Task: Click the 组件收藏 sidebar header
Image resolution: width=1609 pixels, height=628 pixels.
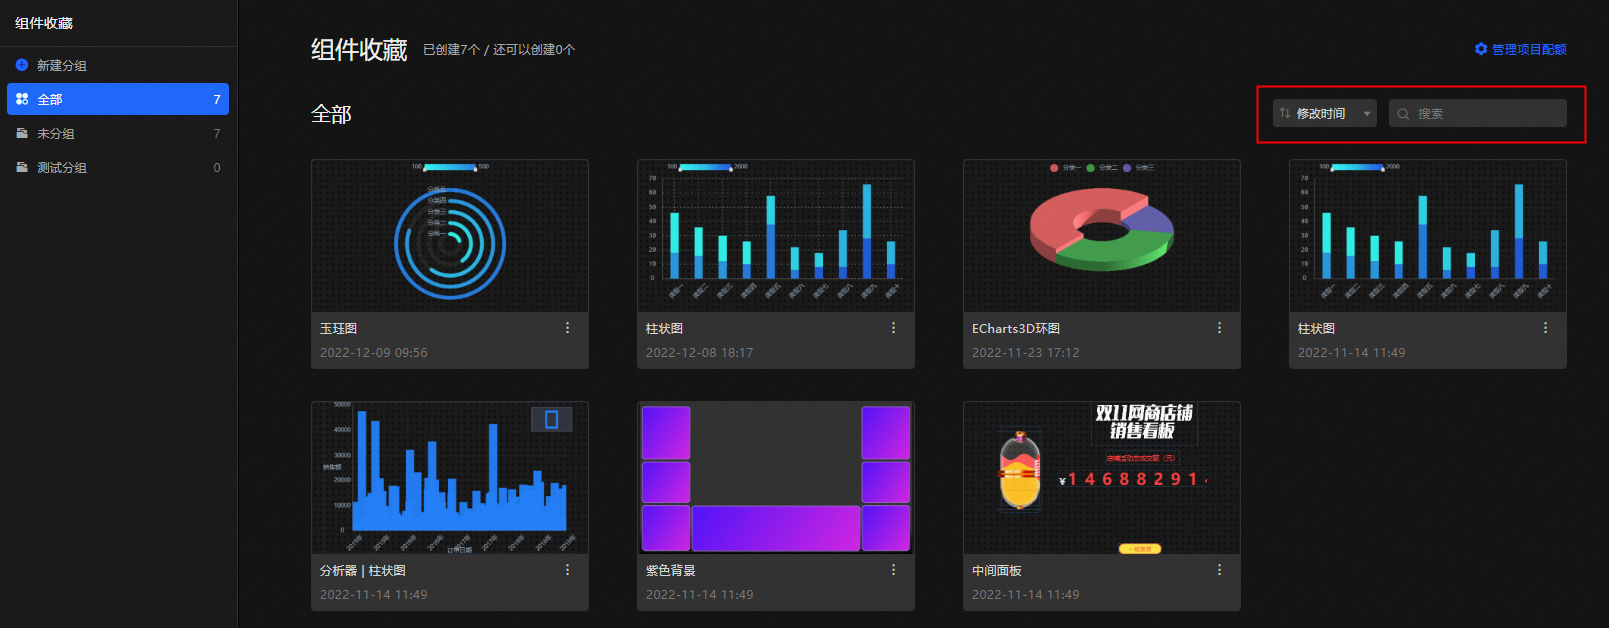Action: (x=44, y=23)
